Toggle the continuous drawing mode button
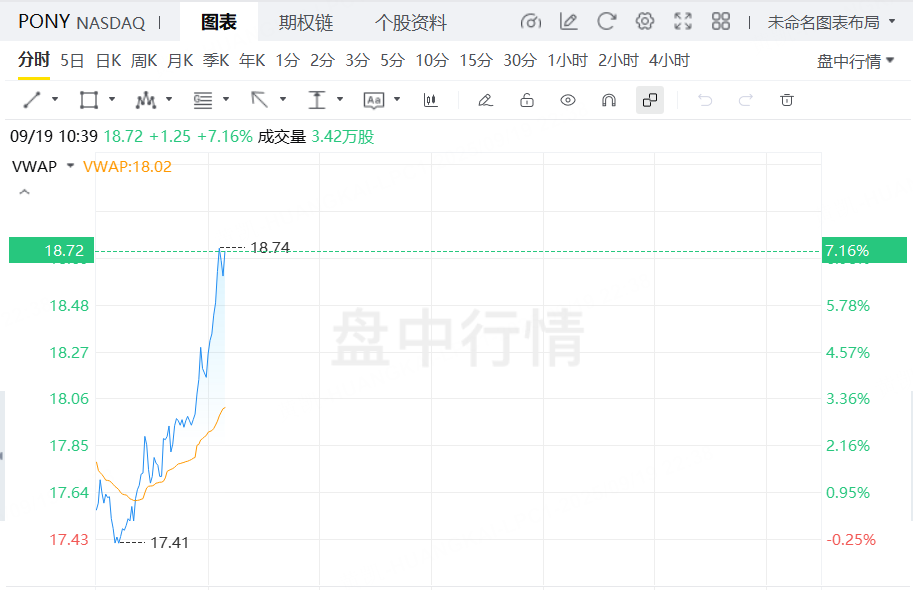The height and width of the screenshot is (590, 913). [x=650, y=100]
